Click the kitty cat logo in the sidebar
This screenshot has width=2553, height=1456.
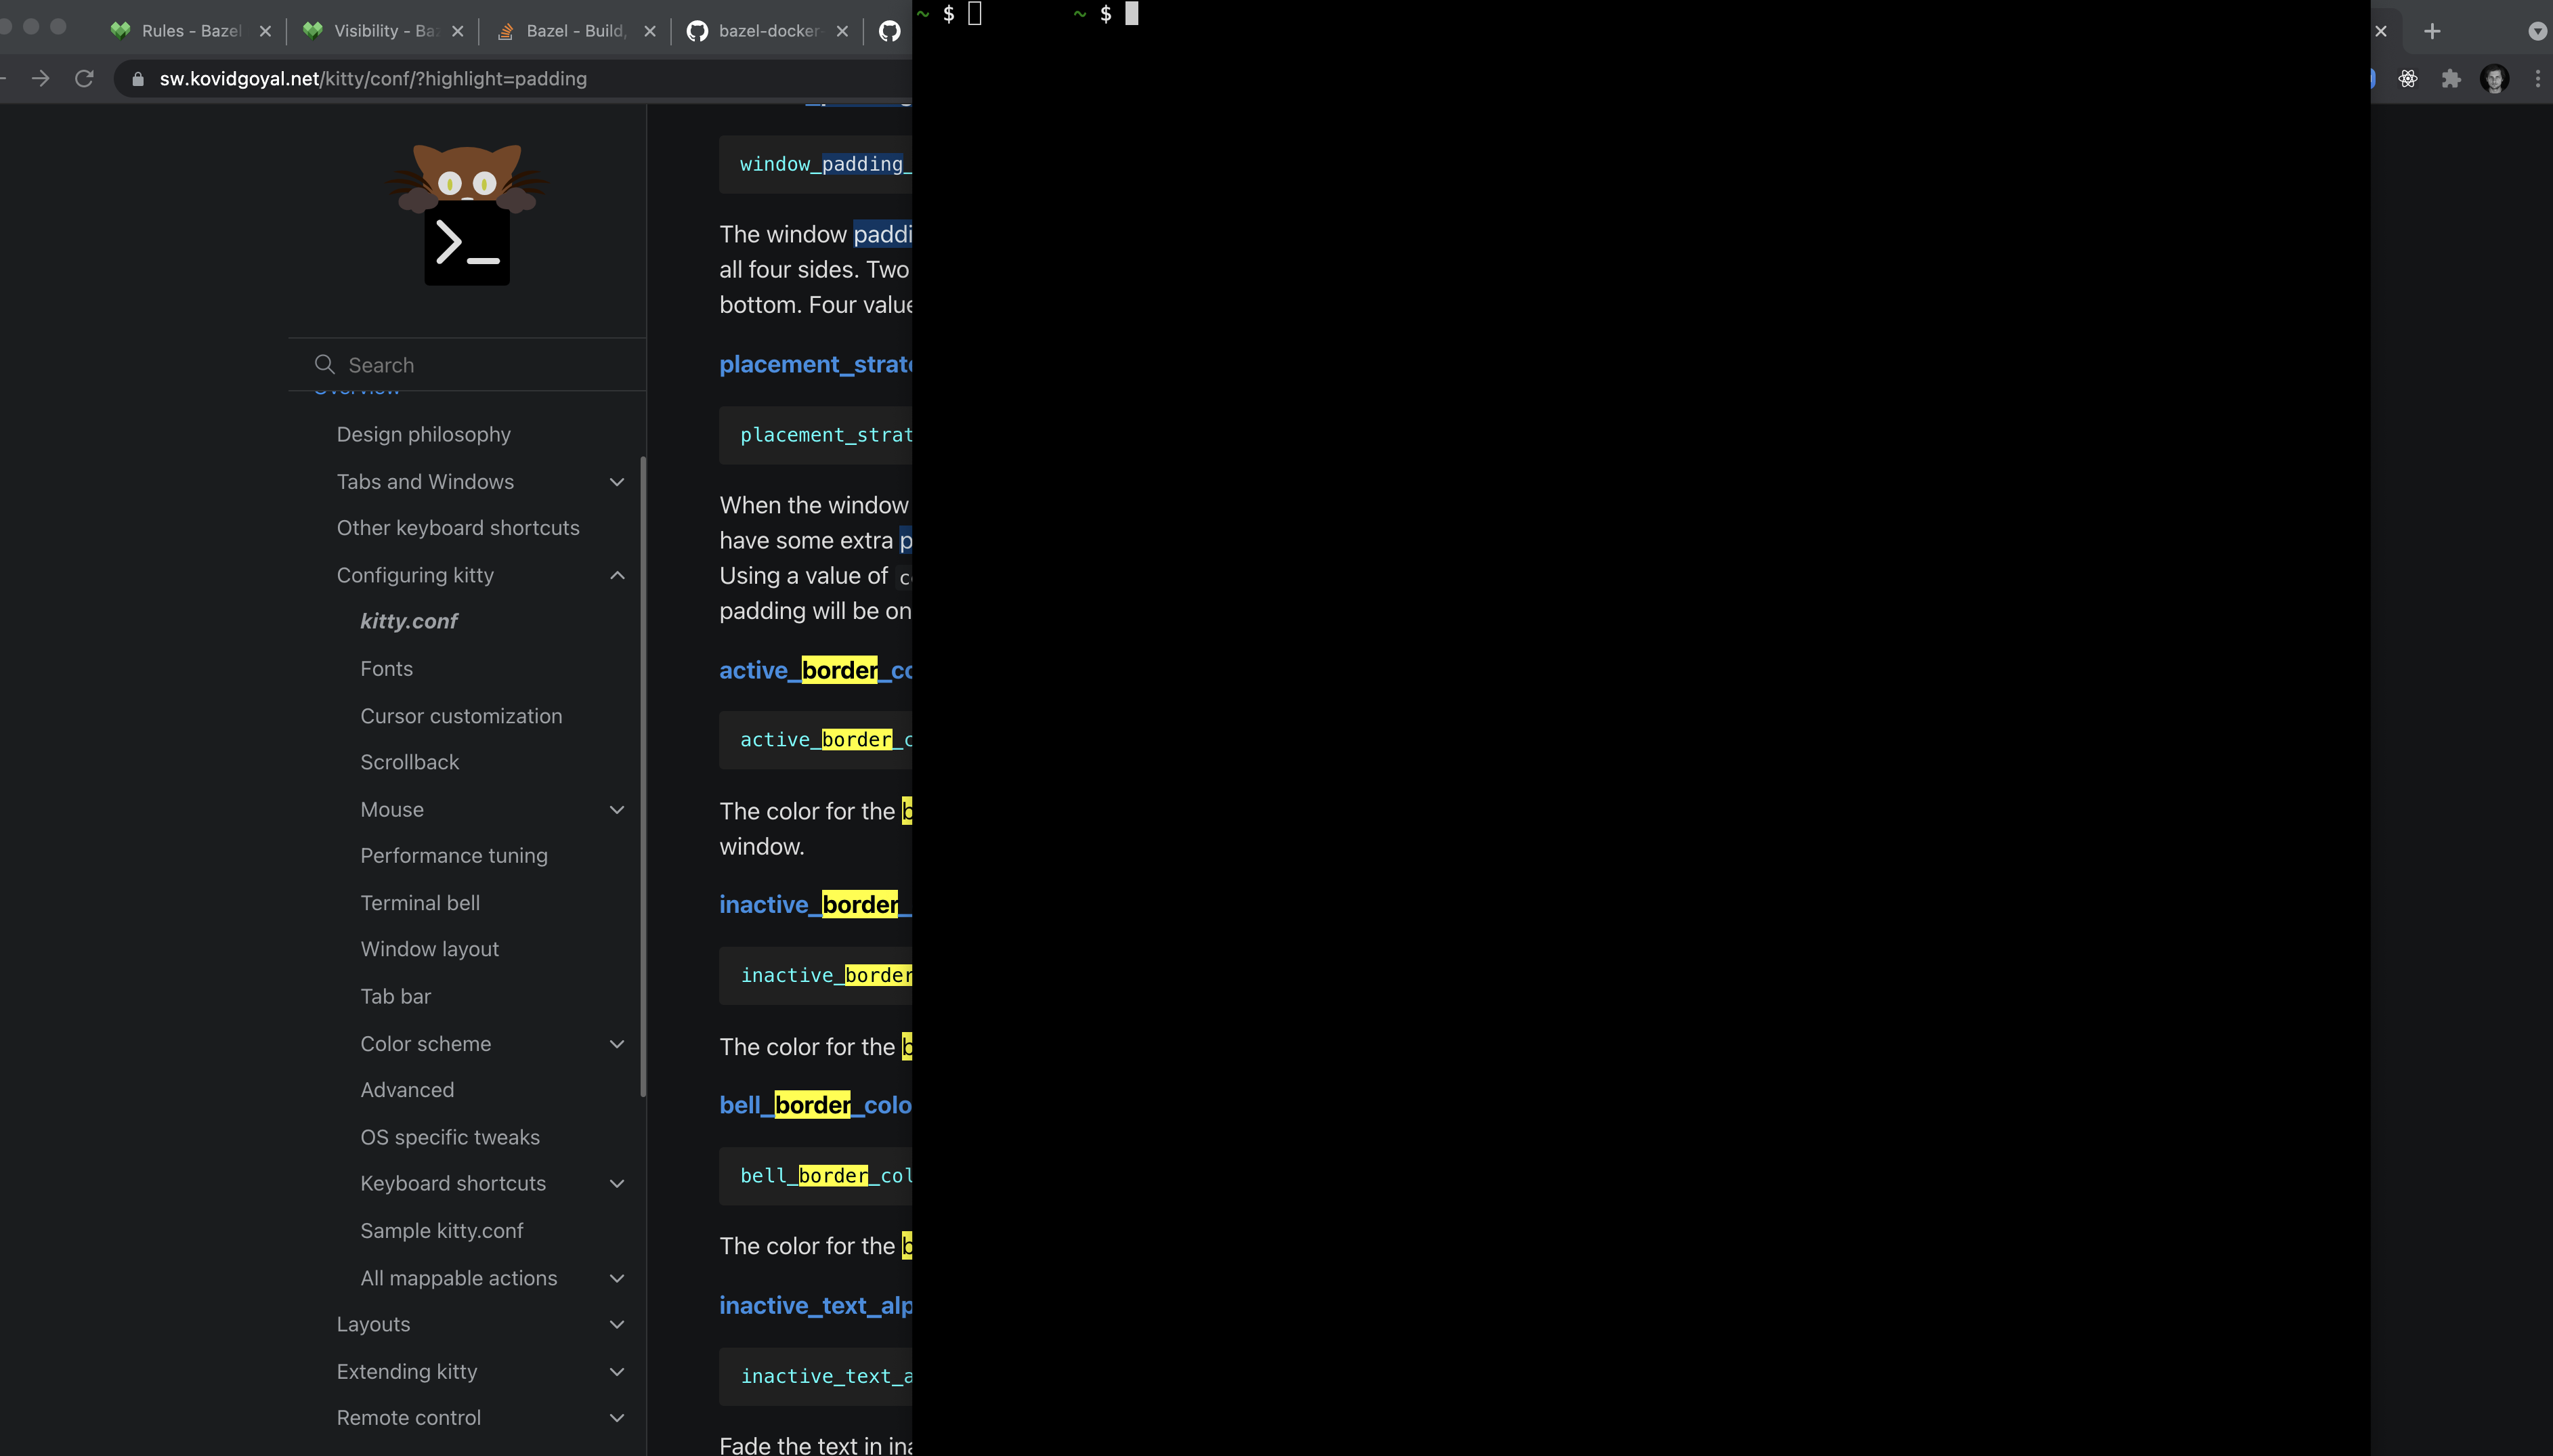coord(466,213)
